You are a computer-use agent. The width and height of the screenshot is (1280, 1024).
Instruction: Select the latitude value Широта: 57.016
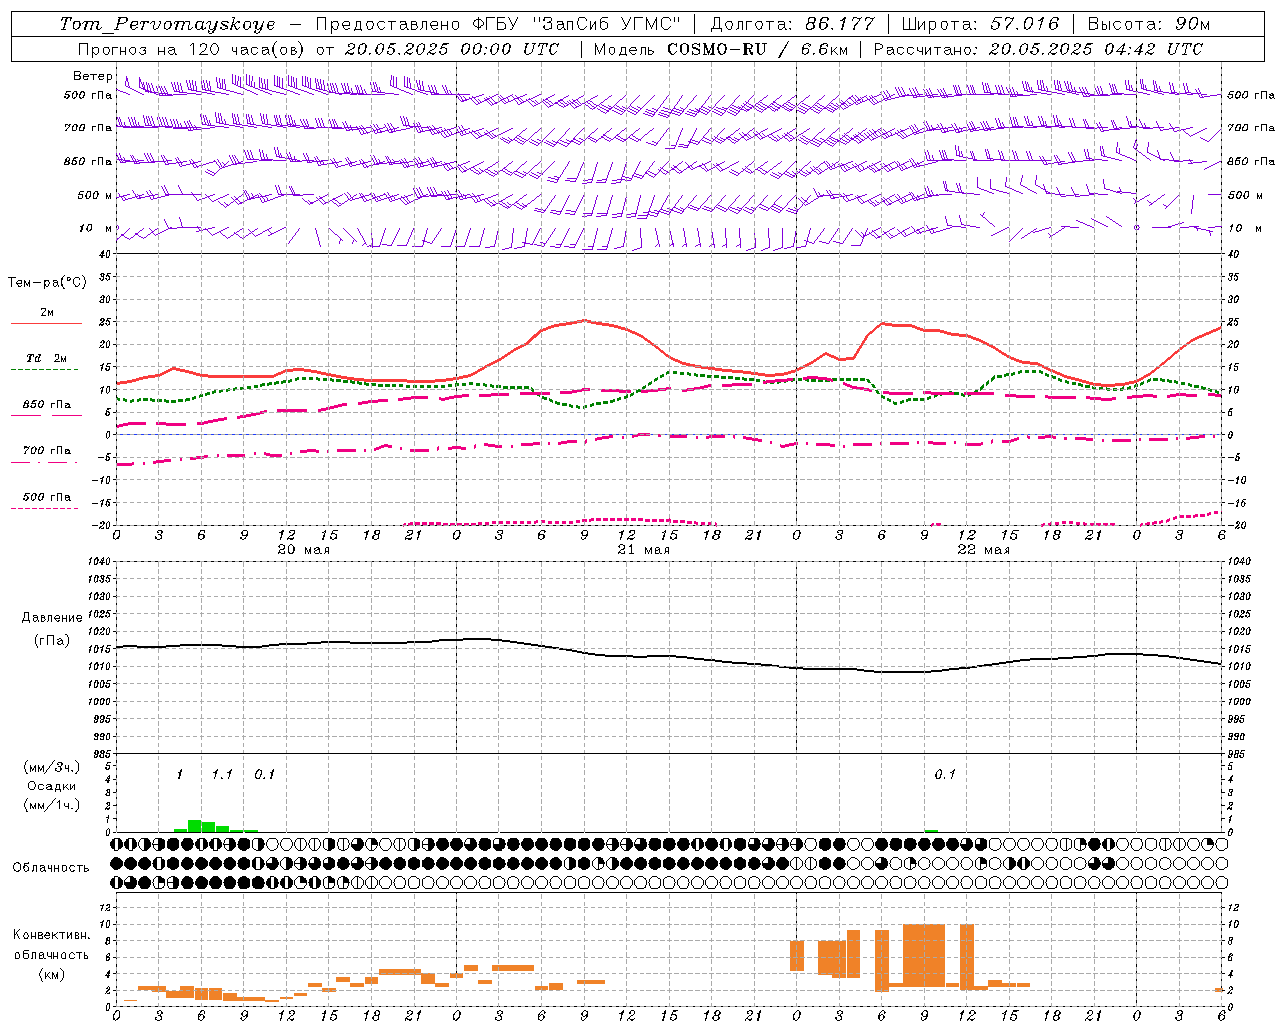click(x=980, y=24)
